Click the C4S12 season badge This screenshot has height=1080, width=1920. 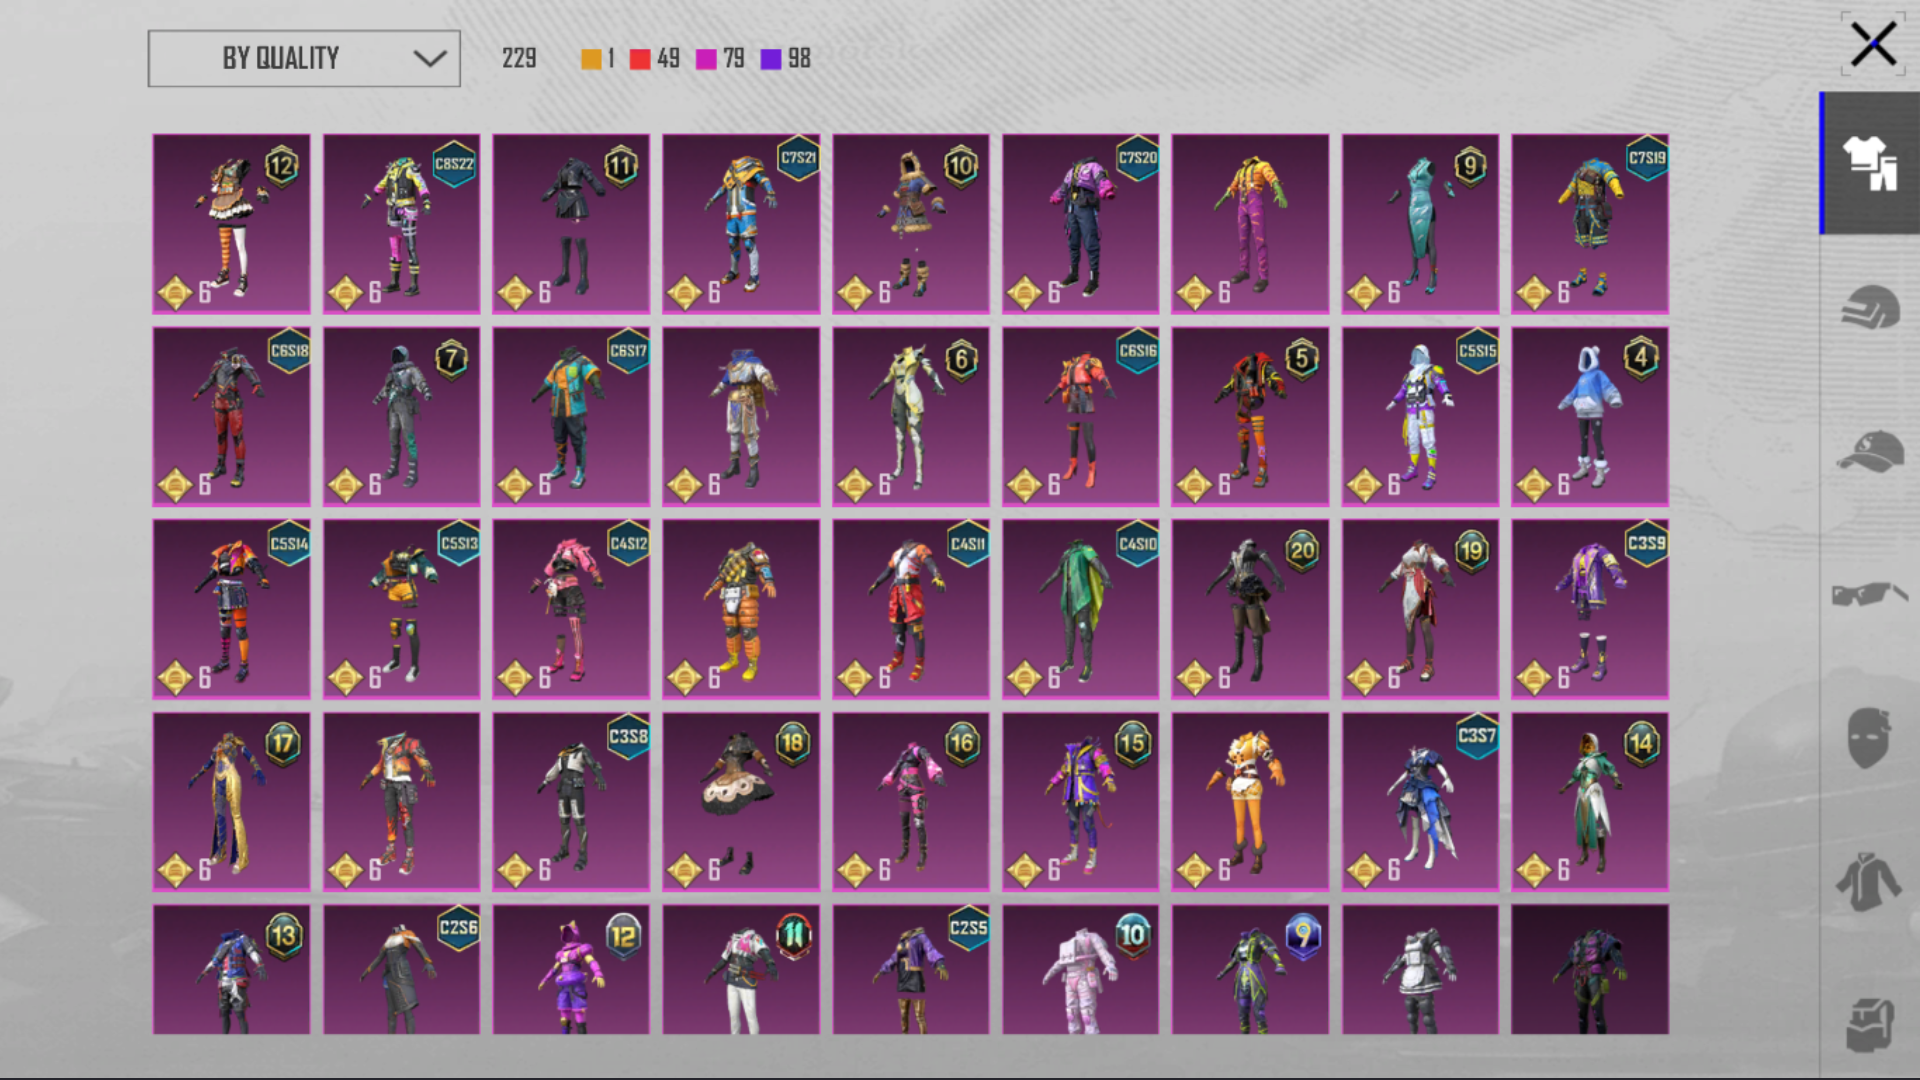pyautogui.click(x=628, y=544)
